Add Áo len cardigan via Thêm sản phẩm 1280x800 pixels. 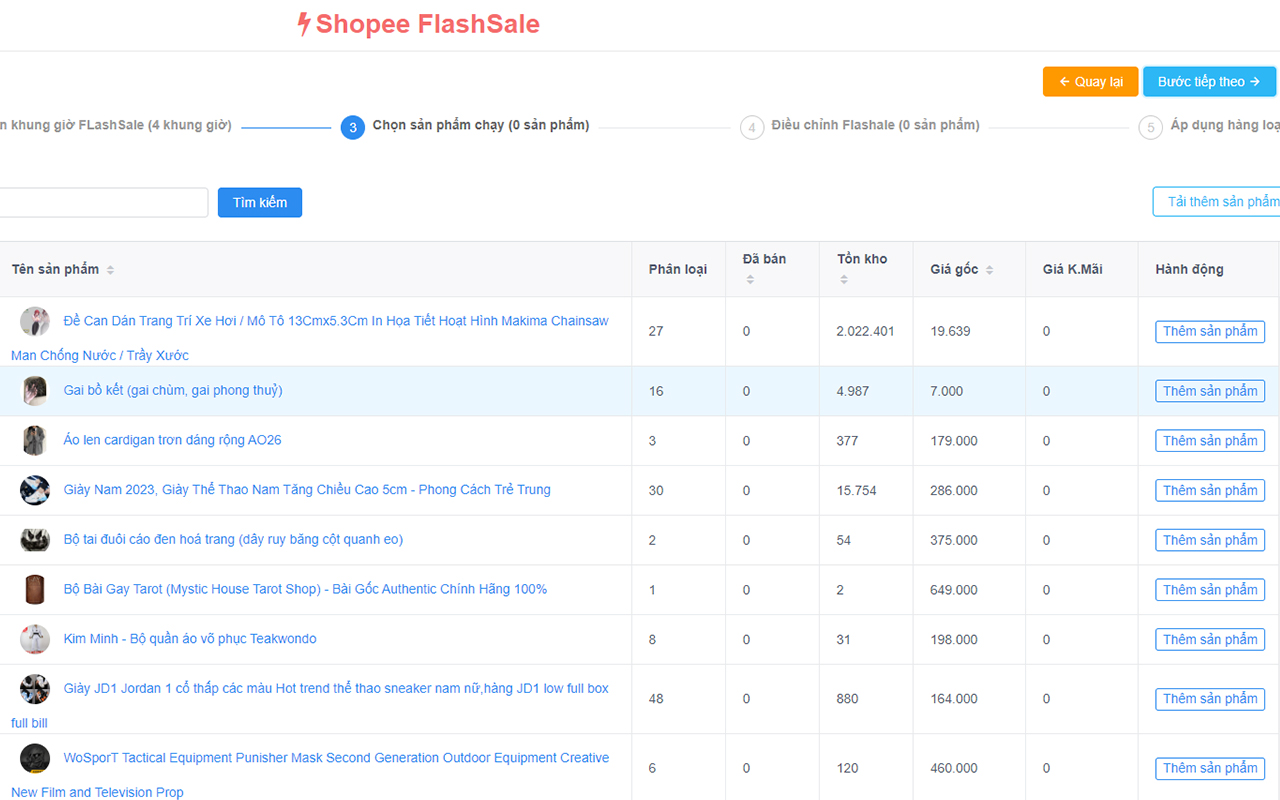tap(1210, 441)
